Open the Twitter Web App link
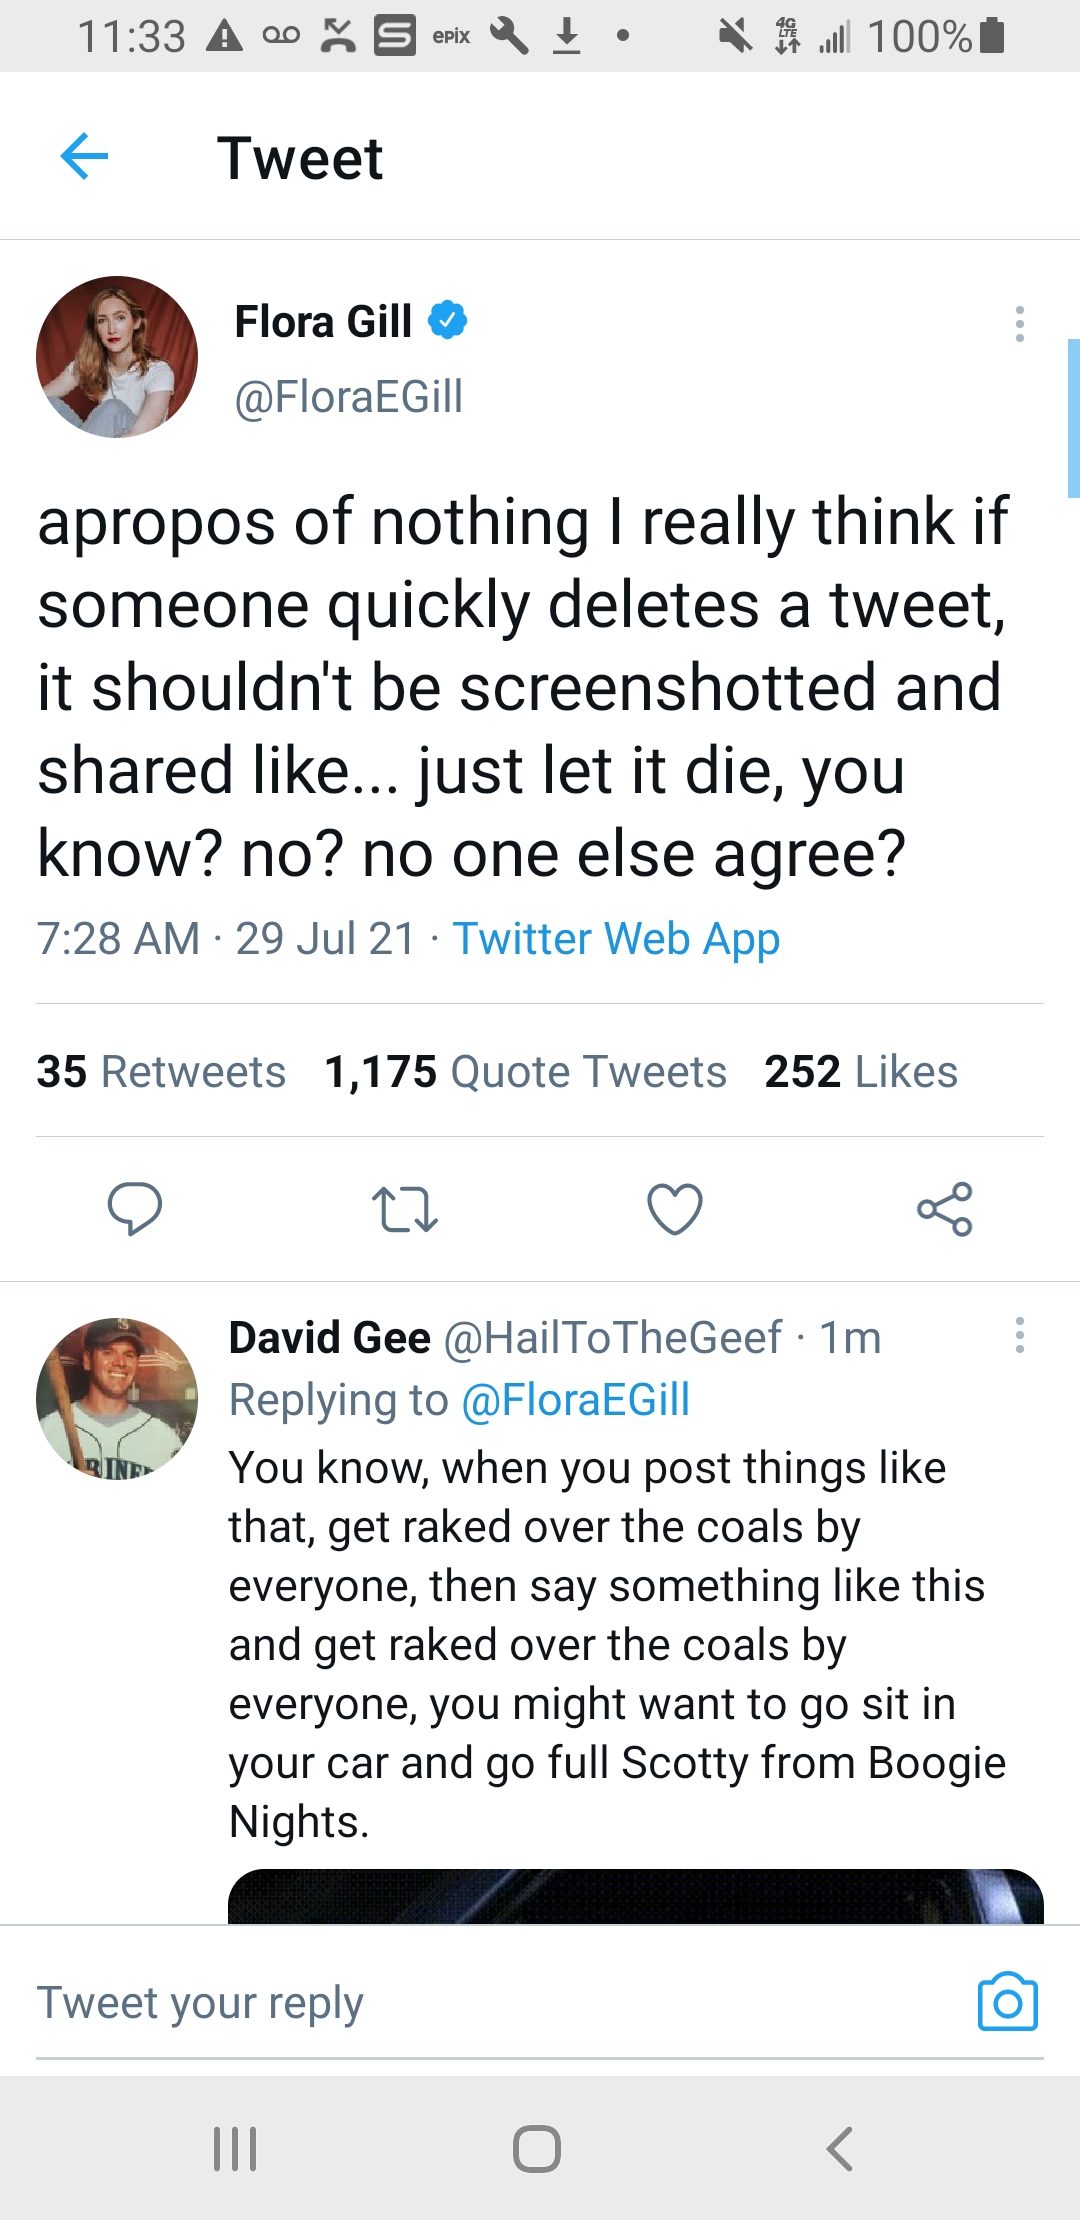The width and height of the screenshot is (1080, 2220). click(616, 939)
